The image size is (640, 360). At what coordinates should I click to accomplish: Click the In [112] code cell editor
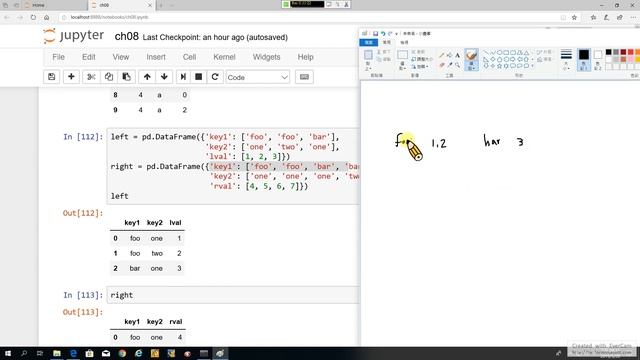coord(233,166)
